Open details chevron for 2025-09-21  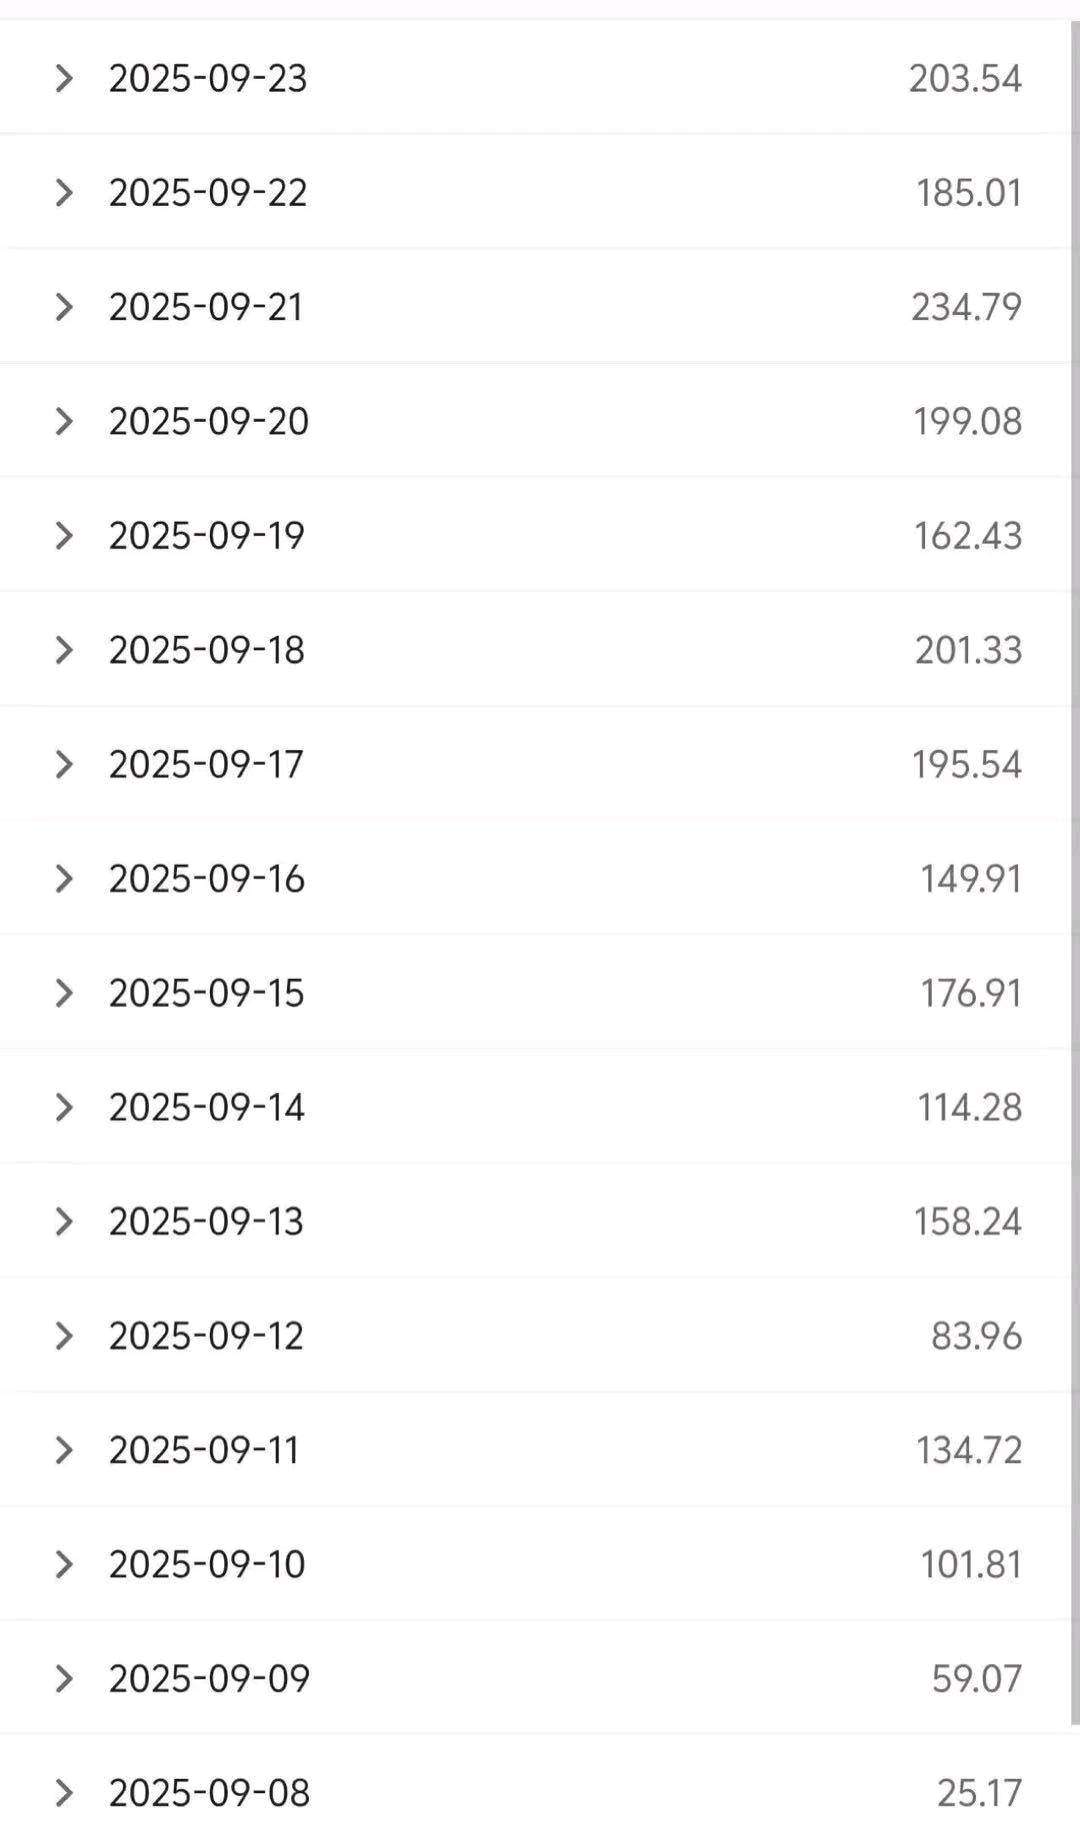pyautogui.click(x=64, y=307)
